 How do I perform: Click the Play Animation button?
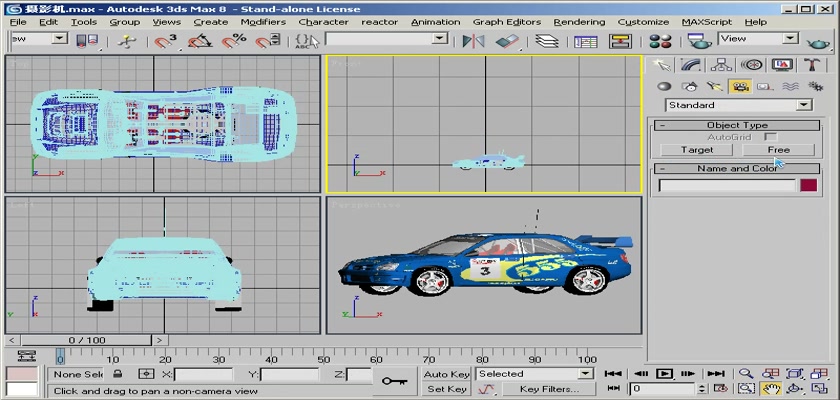click(664, 374)
